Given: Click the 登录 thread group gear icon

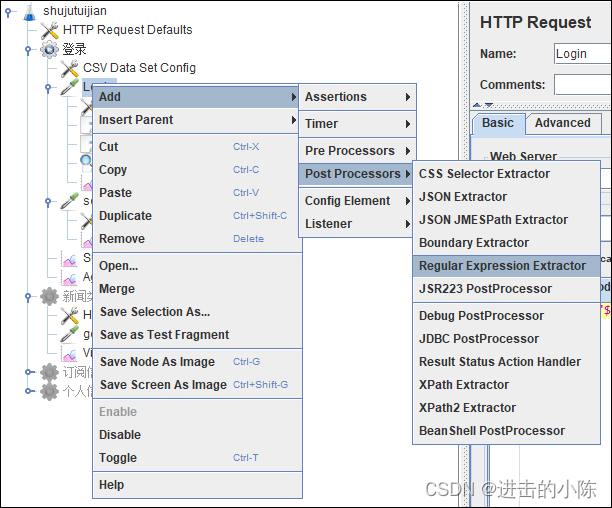Looking at the screenshot, I should tap(49, 50).
